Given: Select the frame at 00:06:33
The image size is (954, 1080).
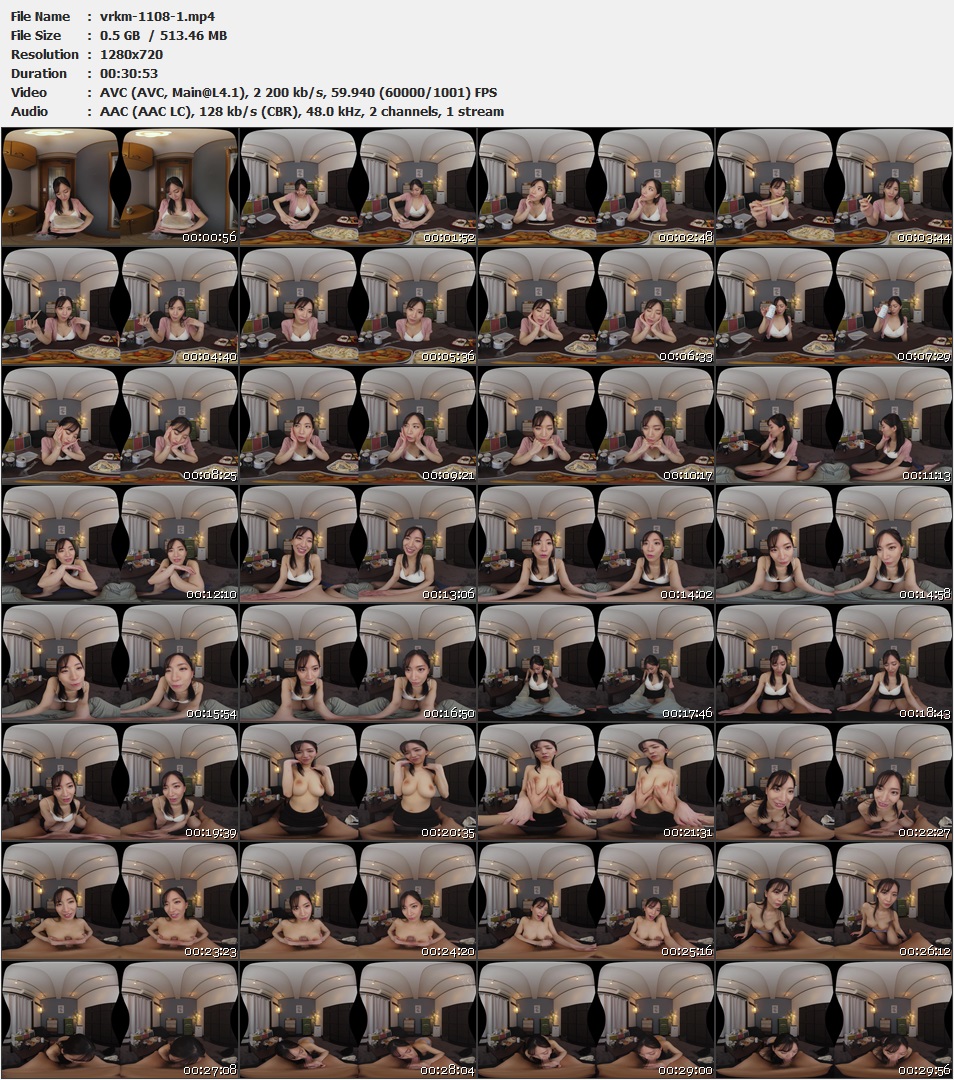Looking at the screenshot, I should [x=596, y=305].
